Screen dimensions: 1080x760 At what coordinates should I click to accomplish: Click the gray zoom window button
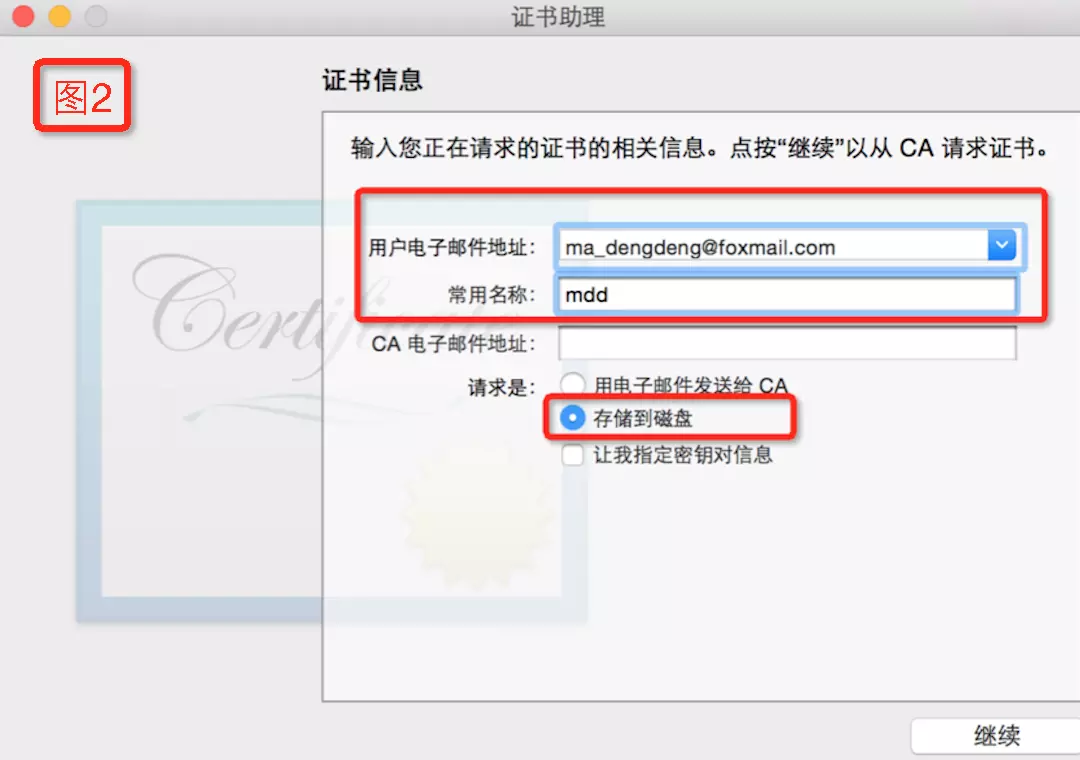(96, 15)
